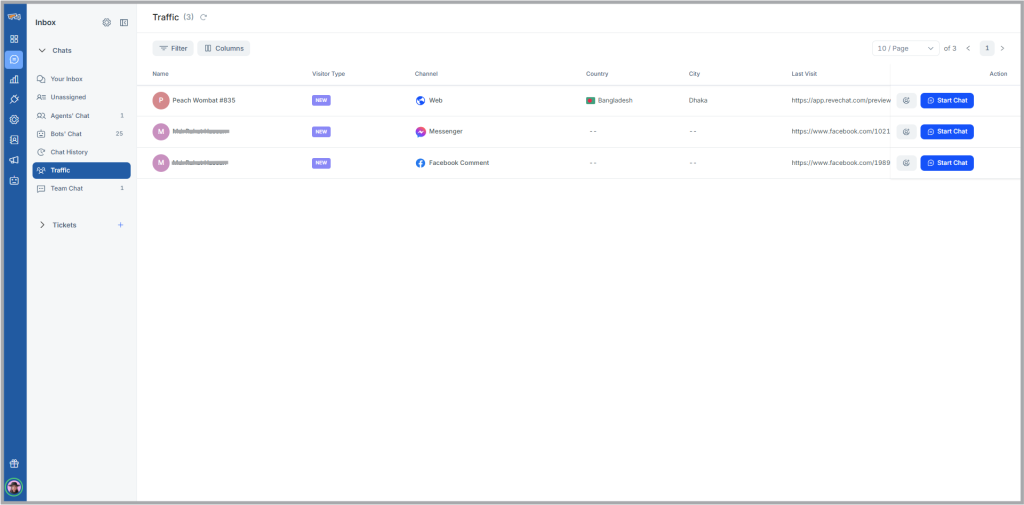The height and width of the screenshot is (505, 1024).
Task: Go to Unassigned chats
Action: [x=68, y=97]
